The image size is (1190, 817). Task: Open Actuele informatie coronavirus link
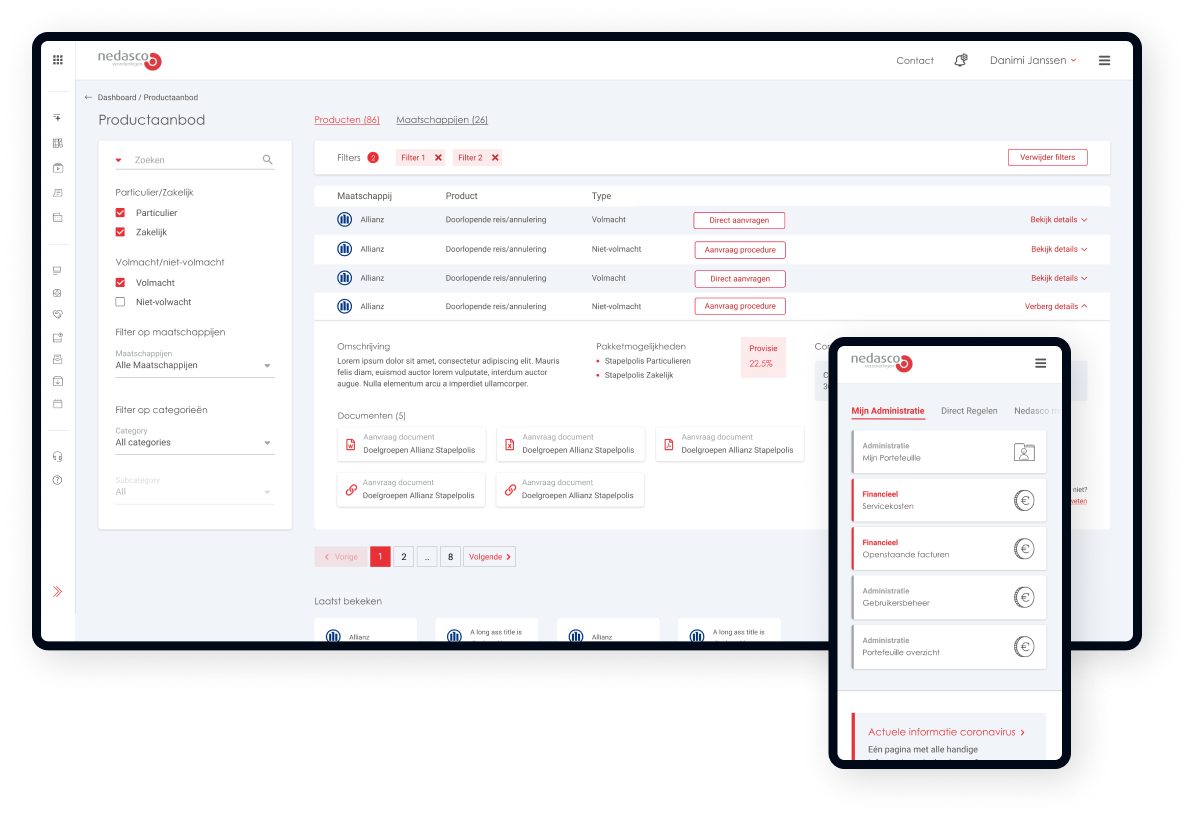tap(946, 732)
